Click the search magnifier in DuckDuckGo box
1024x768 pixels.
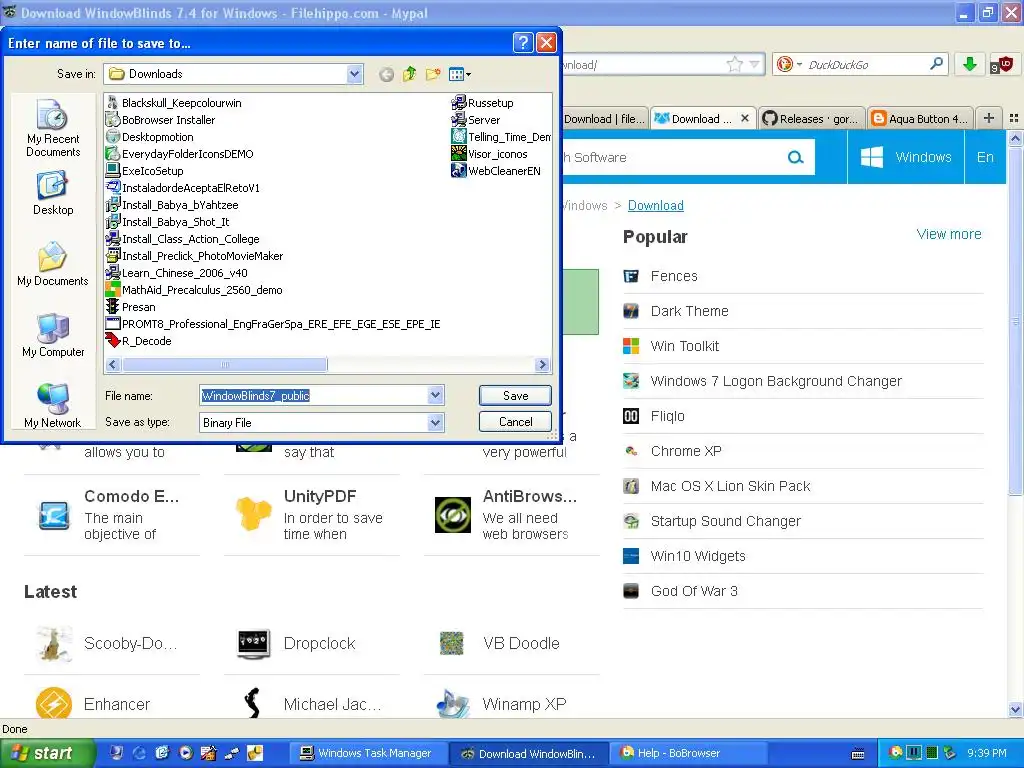point(936,64)
